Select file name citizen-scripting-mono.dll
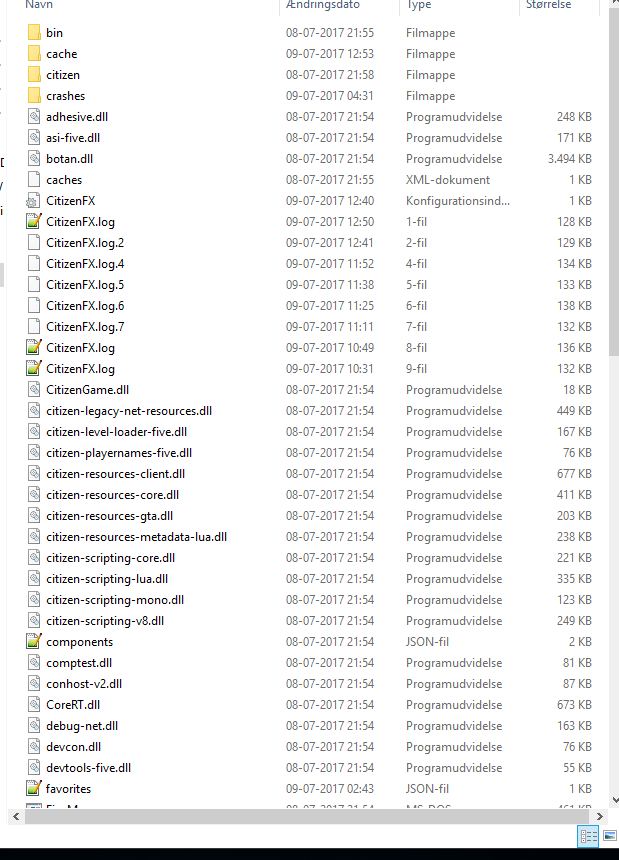This screenshot has width=619, height=860. [x=115, y=599]
